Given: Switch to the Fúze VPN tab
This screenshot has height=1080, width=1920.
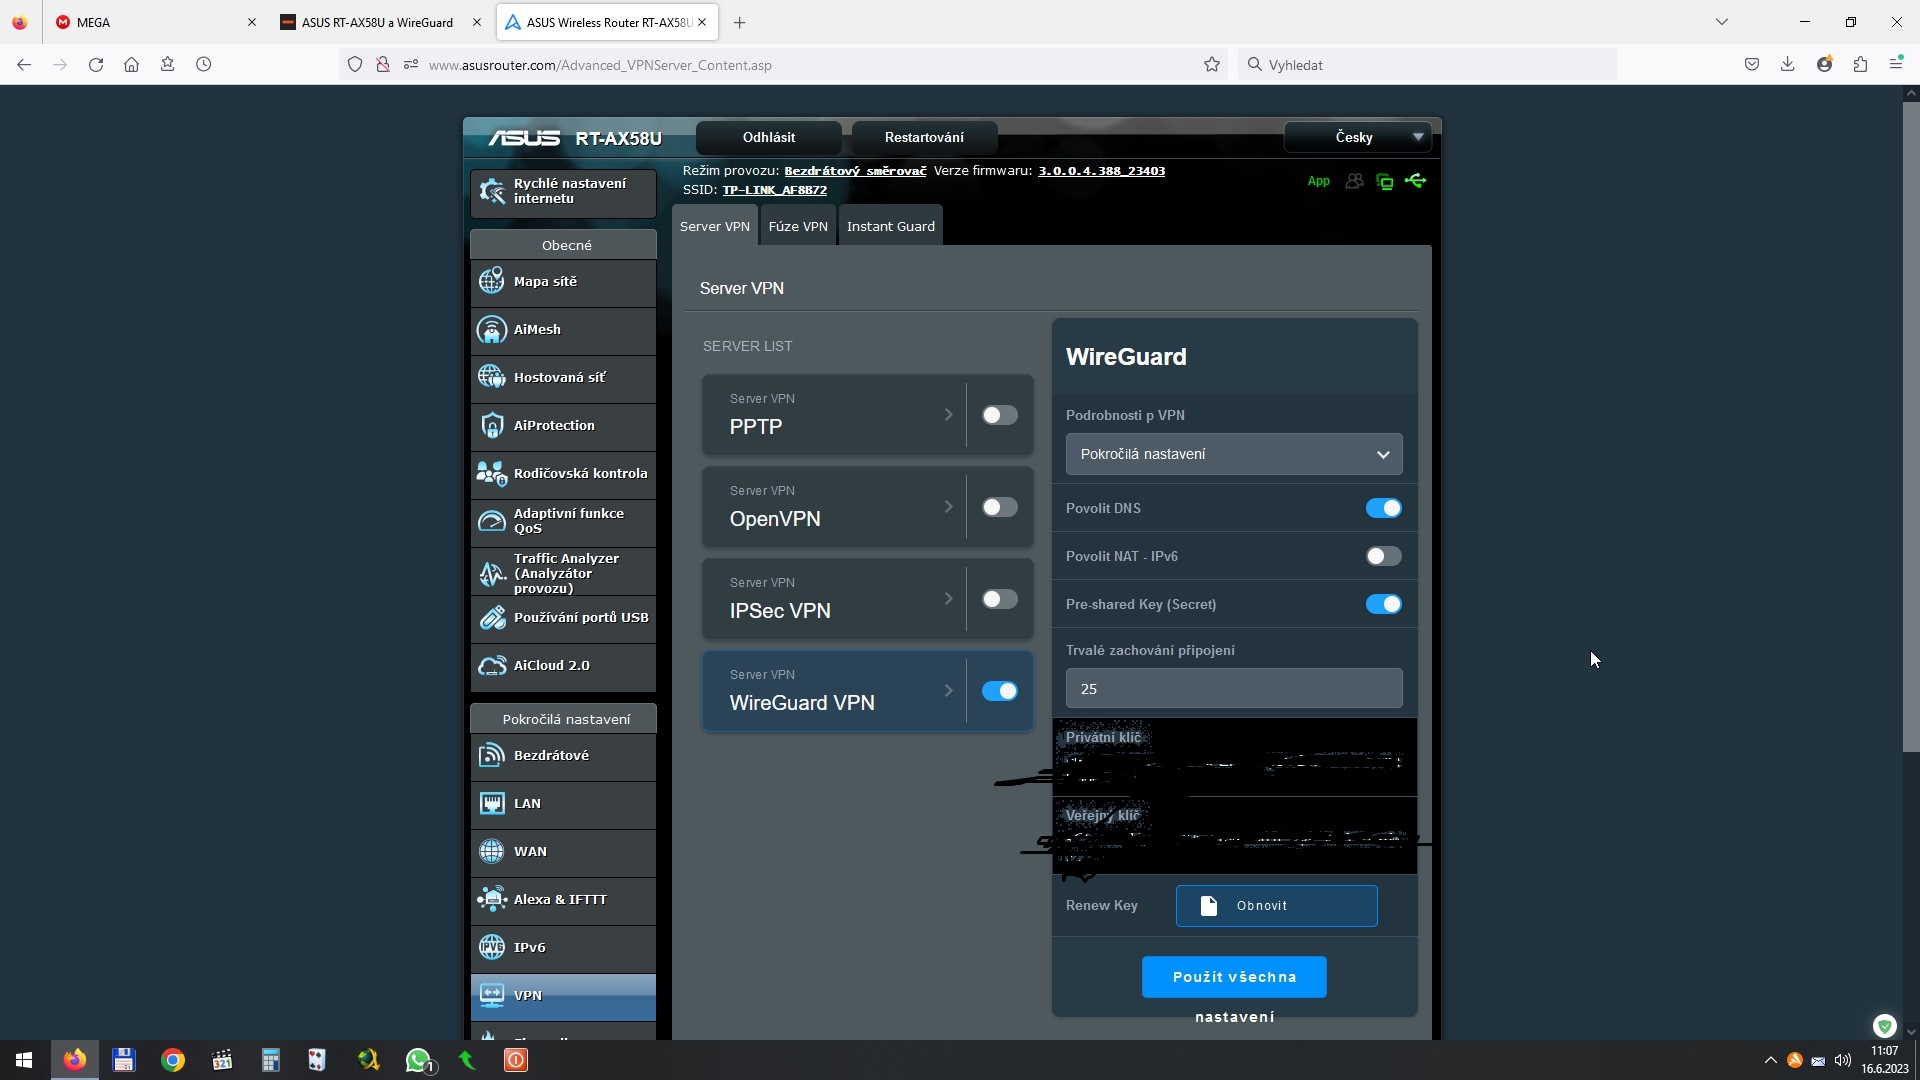Looking at the screenshot, I should (798, 226).
